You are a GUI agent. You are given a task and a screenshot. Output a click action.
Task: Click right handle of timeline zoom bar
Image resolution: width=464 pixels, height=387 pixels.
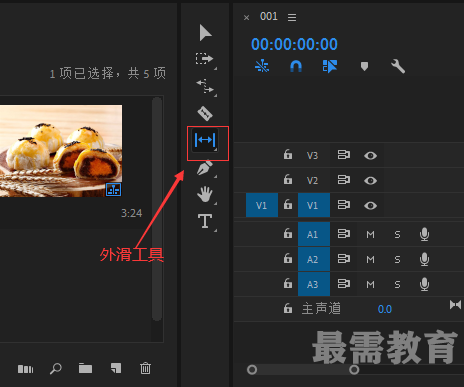354,369
